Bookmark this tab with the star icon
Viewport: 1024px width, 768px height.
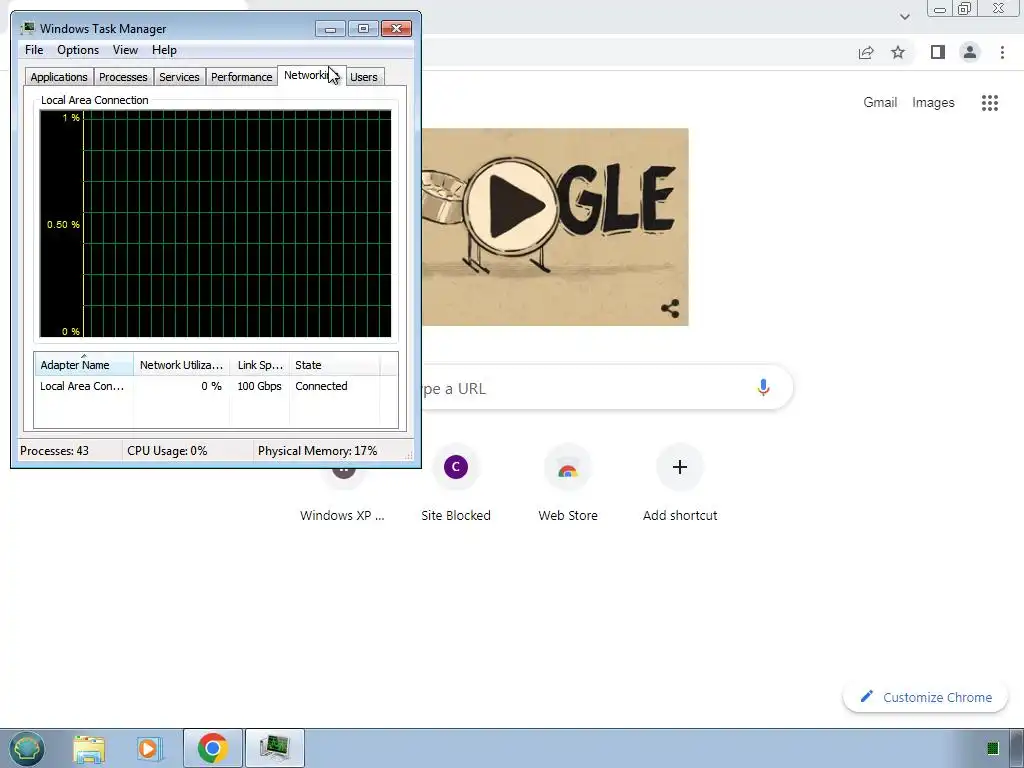898,52
